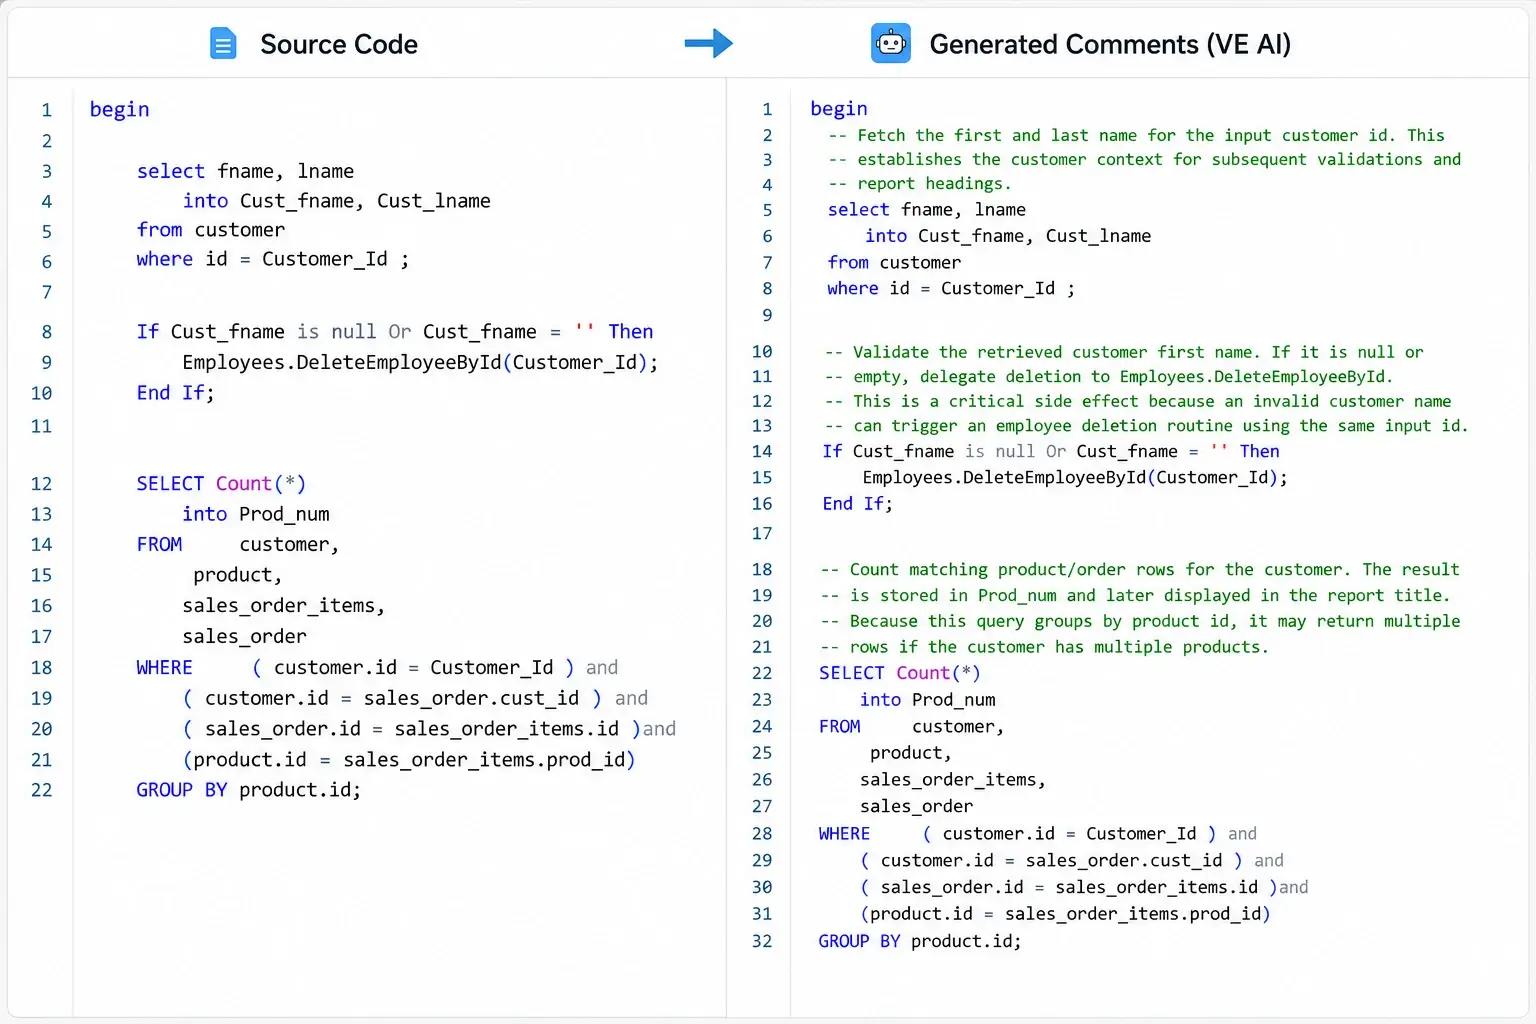Click comment '-- report headings.'
Screen dimensions: 1536x1024
(920, 184)
